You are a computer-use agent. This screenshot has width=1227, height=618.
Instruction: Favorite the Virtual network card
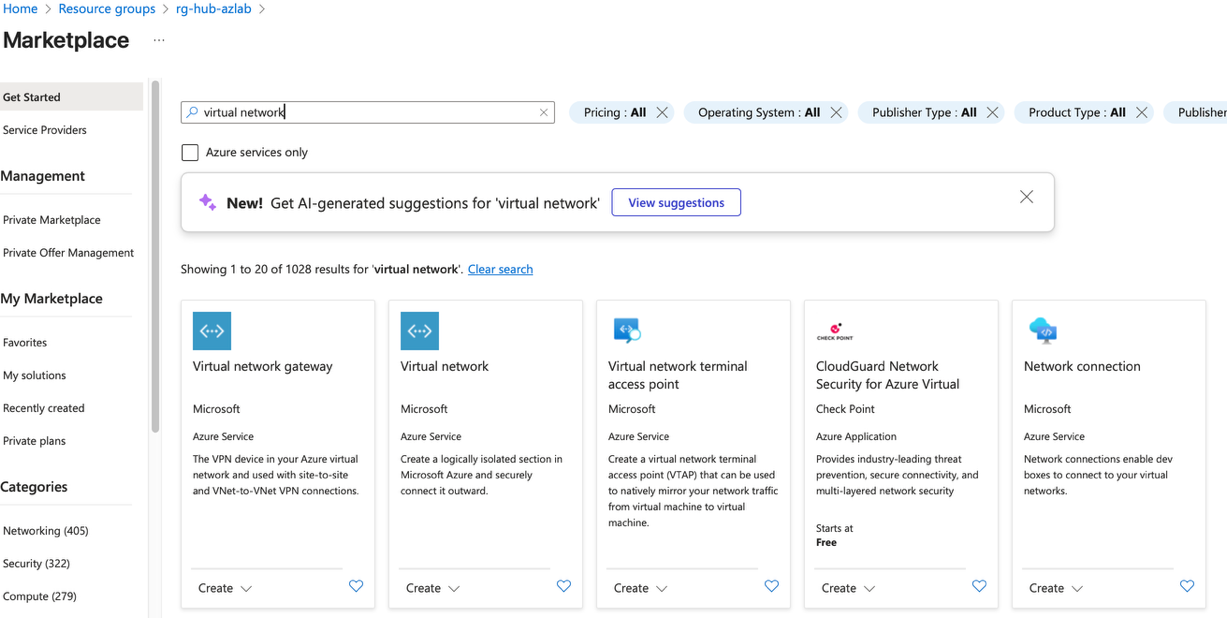point(564,587)
